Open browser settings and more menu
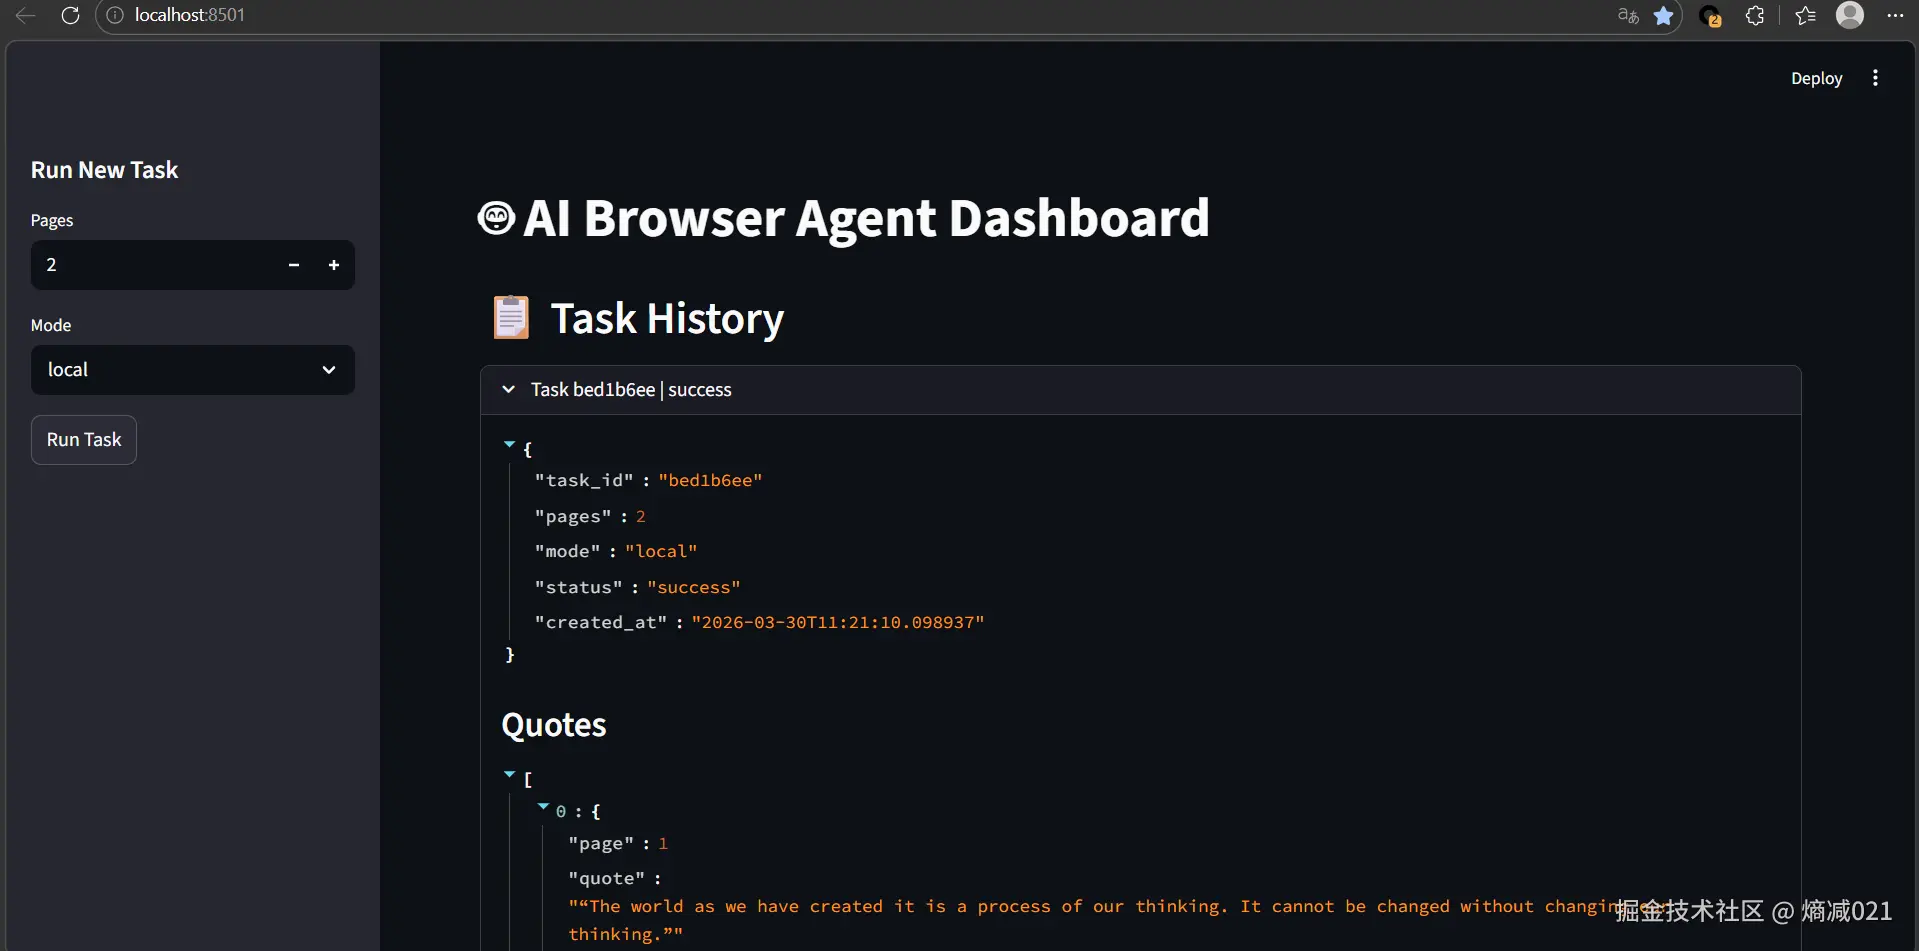 [x=1895, y=15]
